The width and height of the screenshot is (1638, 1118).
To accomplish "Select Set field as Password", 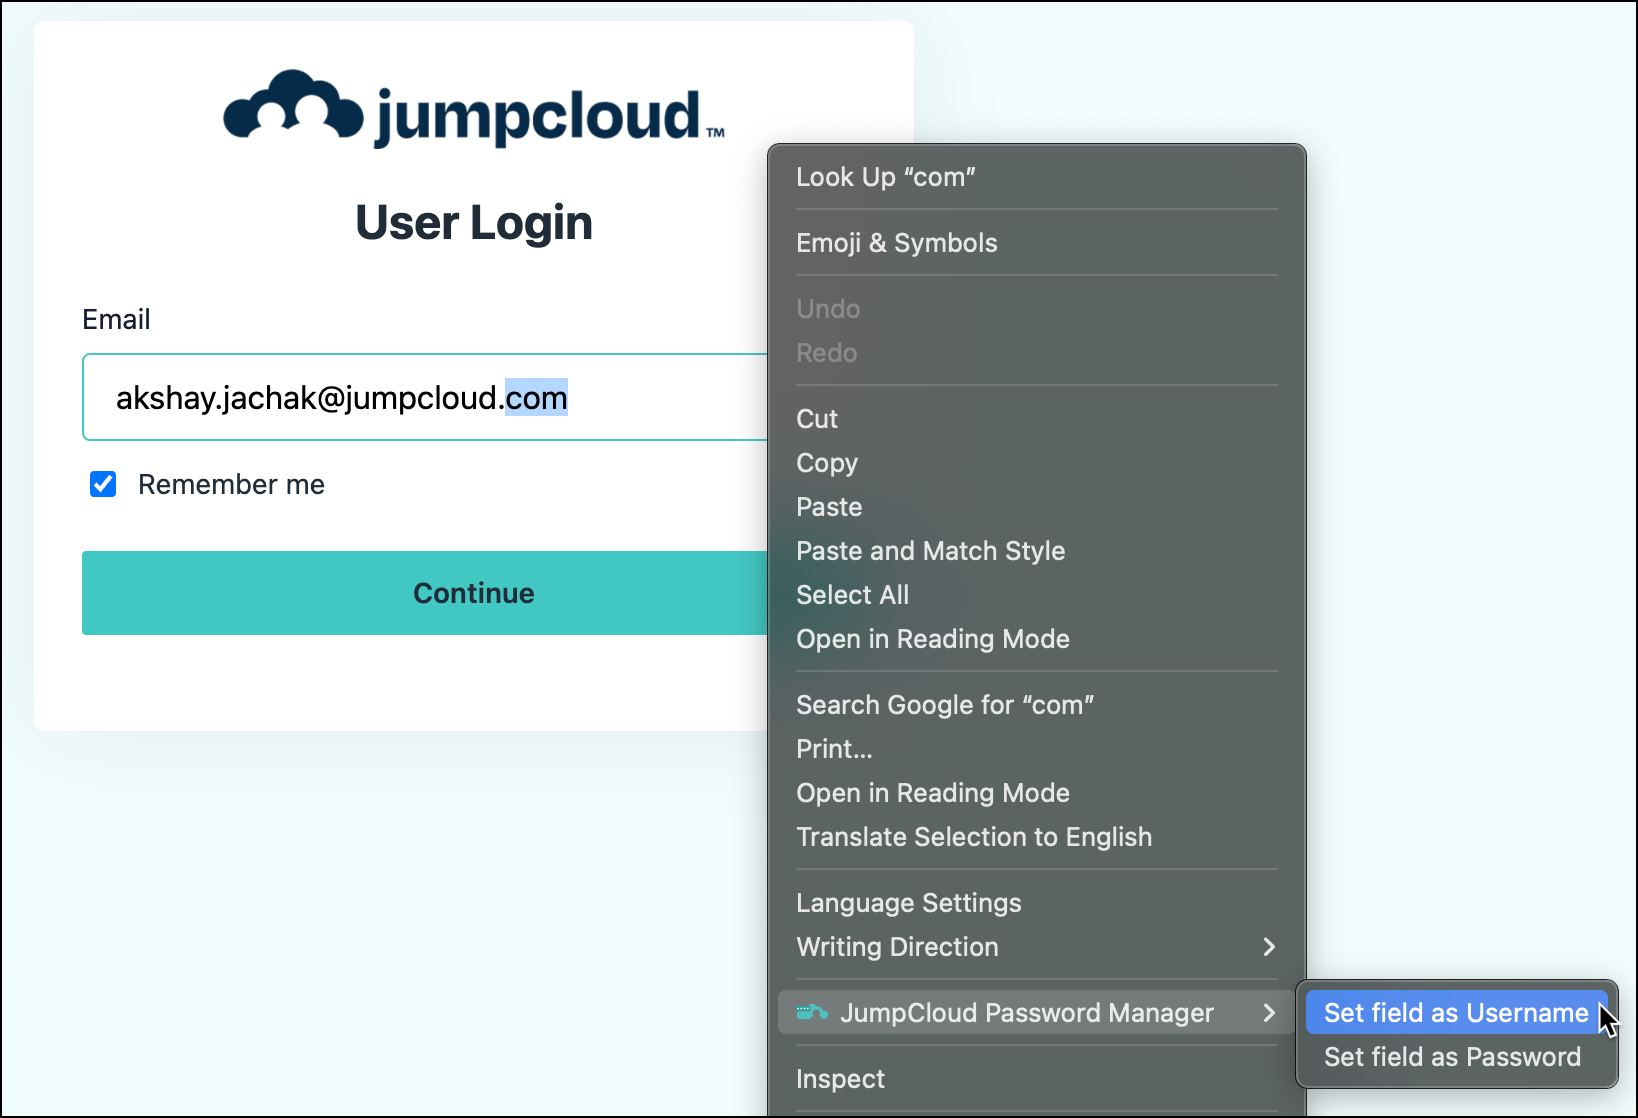I will (1452, 1056).
